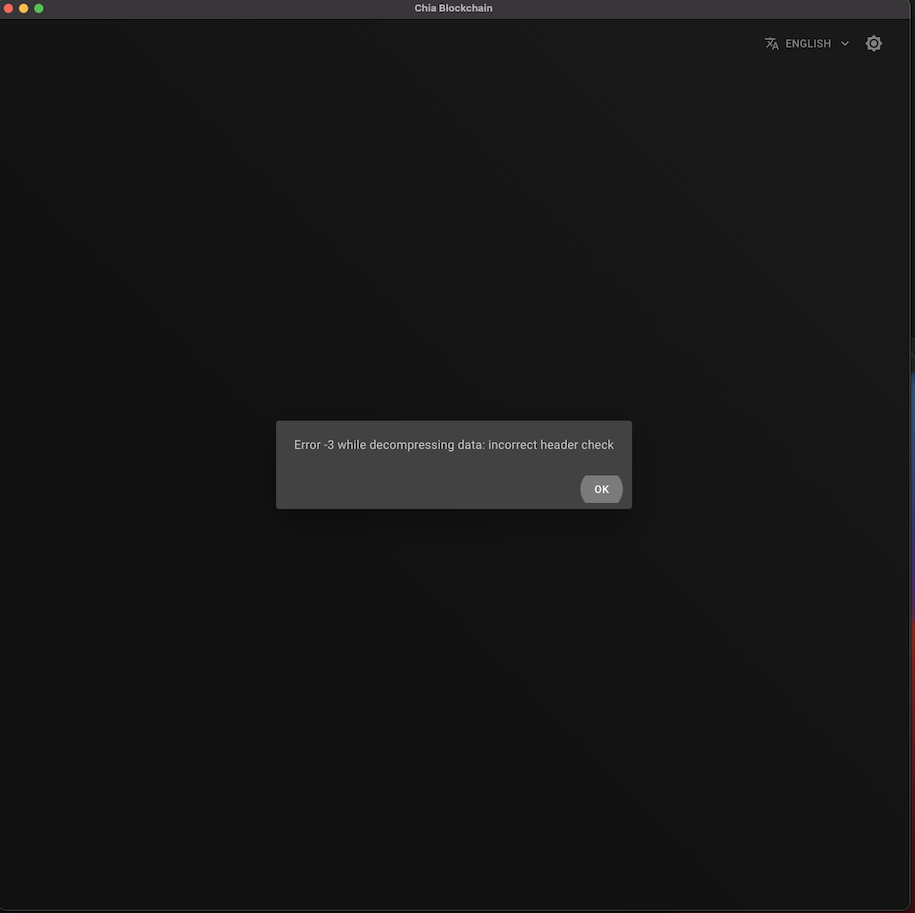The image size is (915, 913).
Task: Close the Chia Blockchain window
Action: click(8, 8)
